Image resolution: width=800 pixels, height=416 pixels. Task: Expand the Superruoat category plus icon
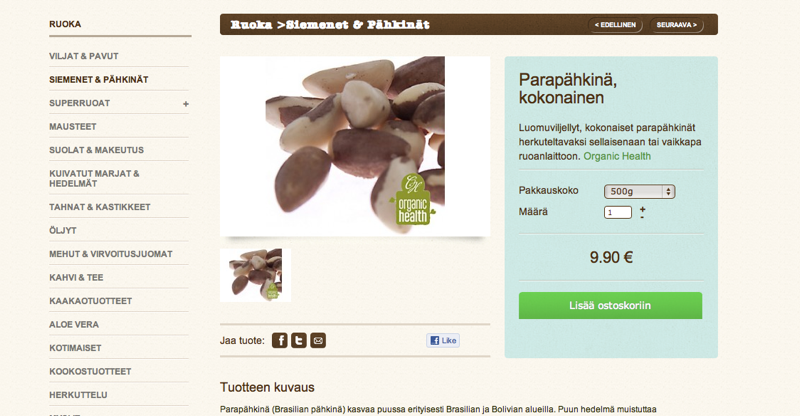(x=186, y=104)
